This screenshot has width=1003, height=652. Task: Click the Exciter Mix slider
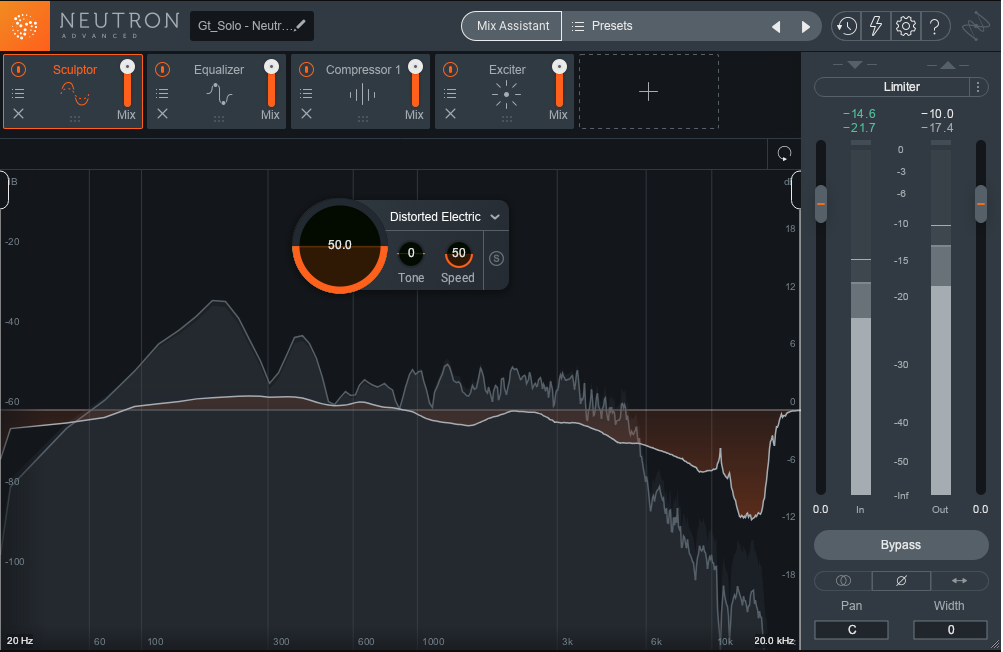point(559,84)
